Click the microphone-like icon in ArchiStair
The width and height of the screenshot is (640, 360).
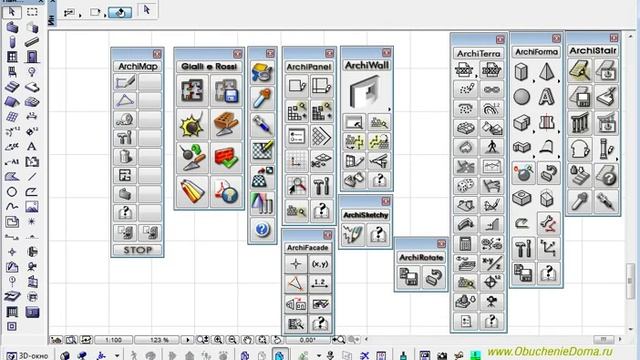tap(580, 201)
